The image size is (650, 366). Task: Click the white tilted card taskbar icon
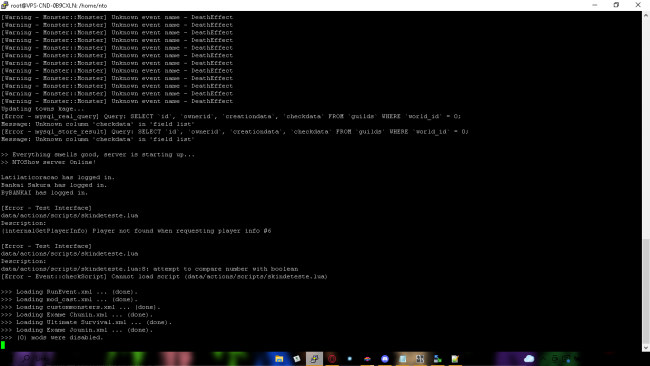pyautogui.click(x=297, y=359)
